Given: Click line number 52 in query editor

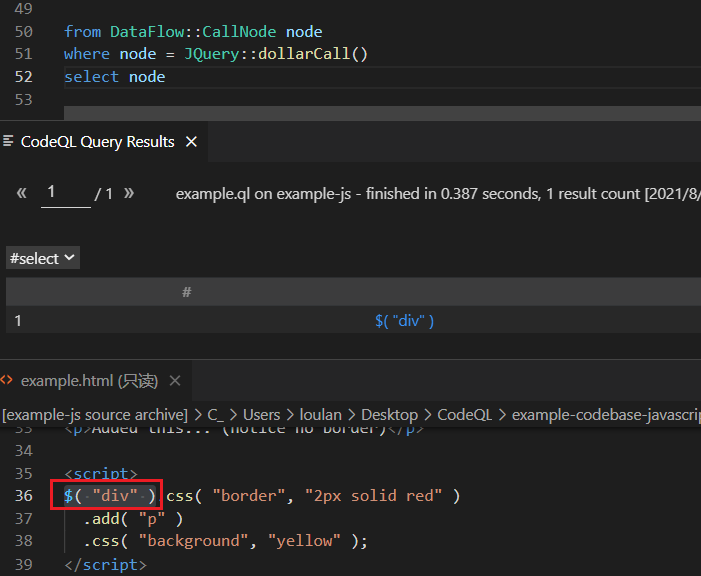Looking at the screenshot, I should (24, 76).
